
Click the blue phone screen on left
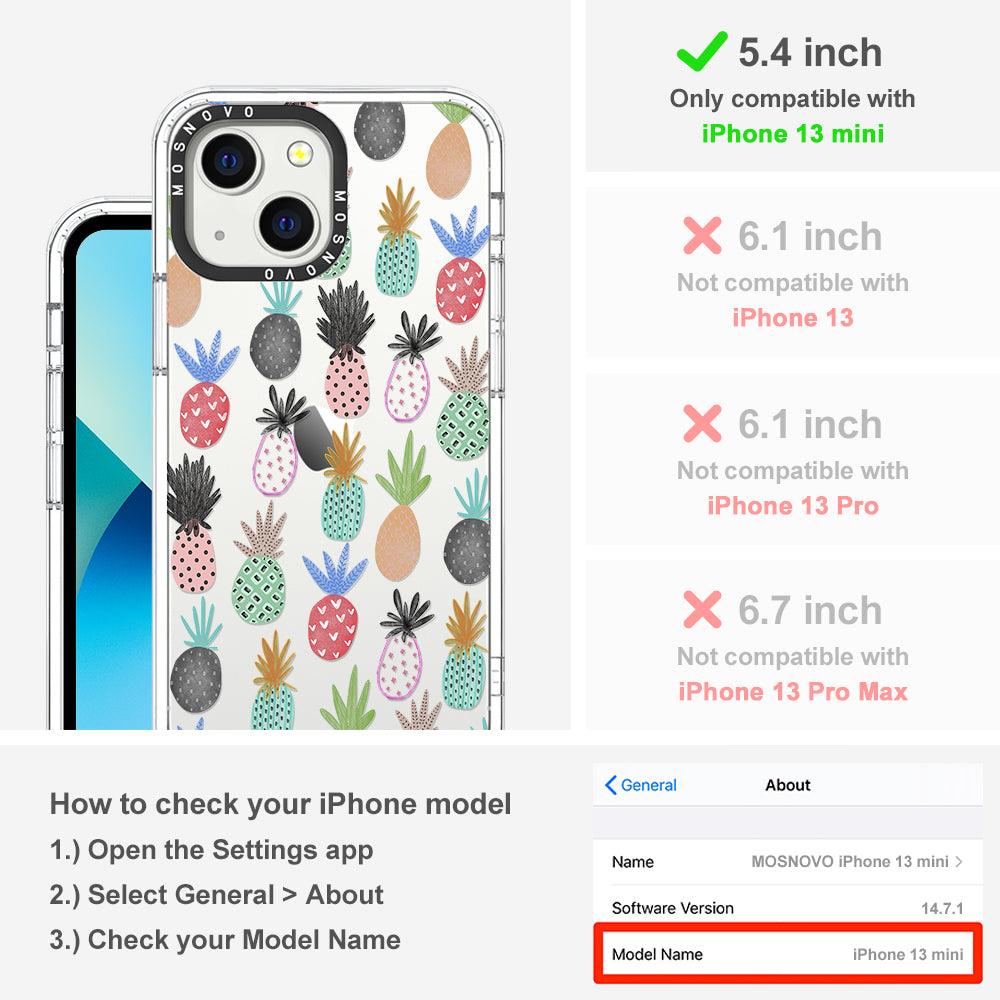114,478
